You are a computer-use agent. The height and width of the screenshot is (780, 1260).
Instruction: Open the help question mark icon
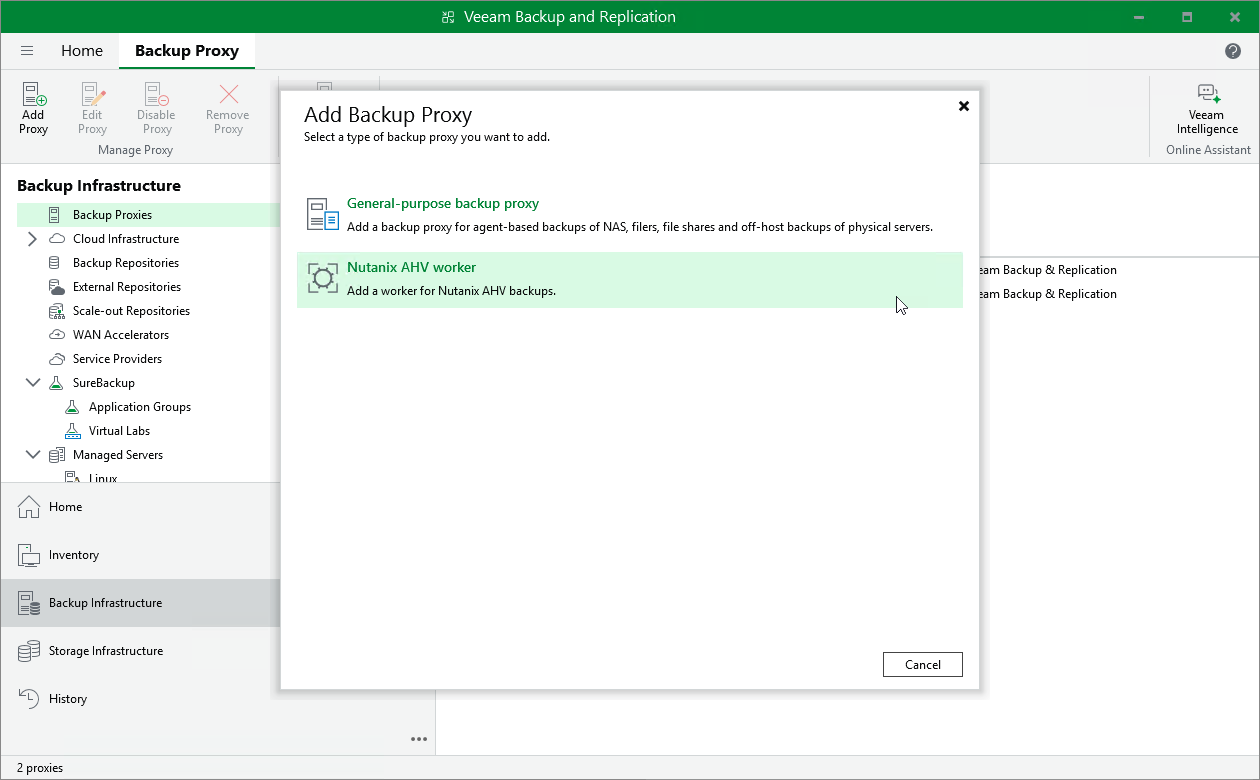pos(1233,51)
